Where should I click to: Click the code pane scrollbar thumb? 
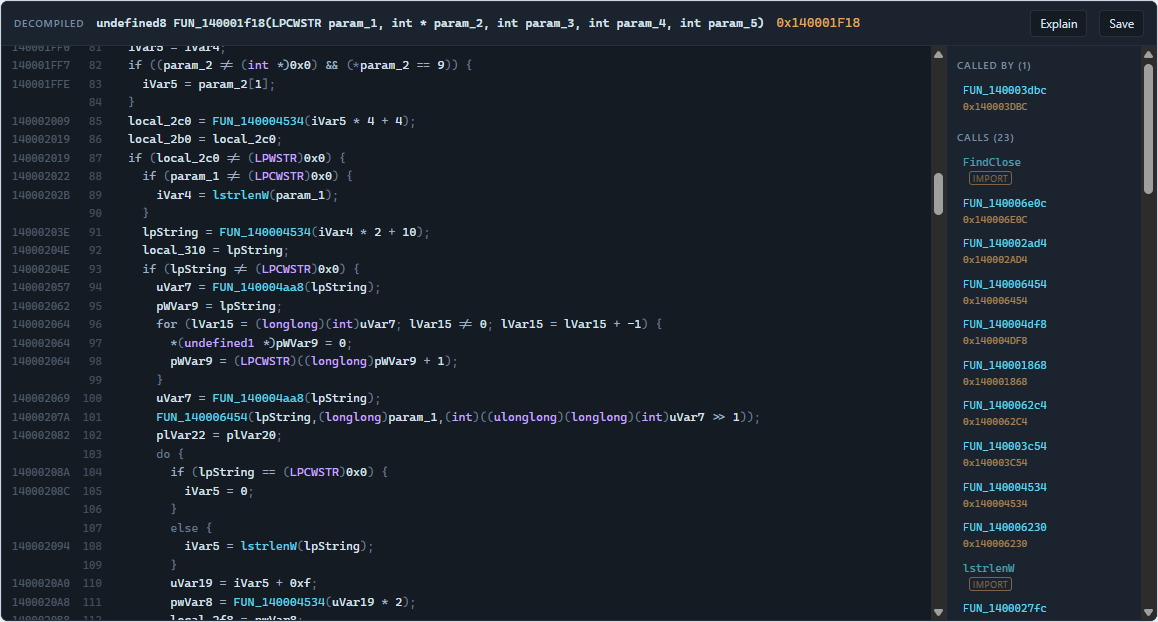pos(938,194)
